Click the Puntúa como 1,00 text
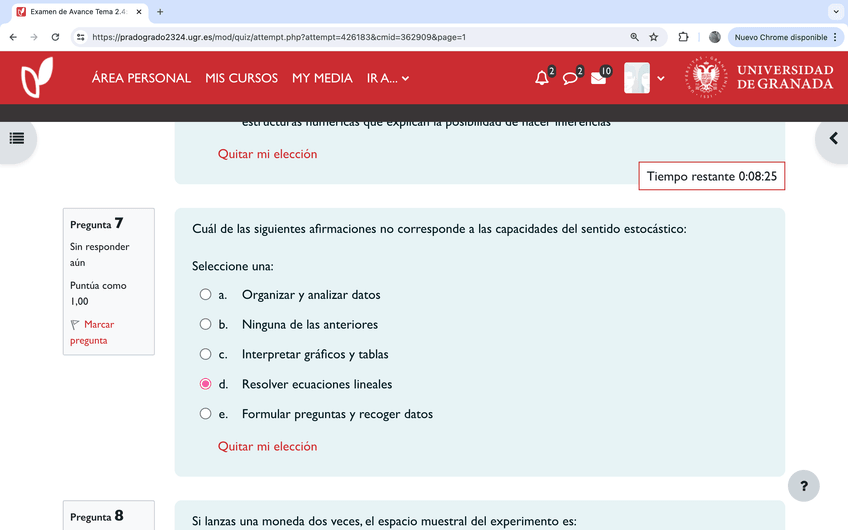This screenshot has height=530, width=848. pos(98,293)
